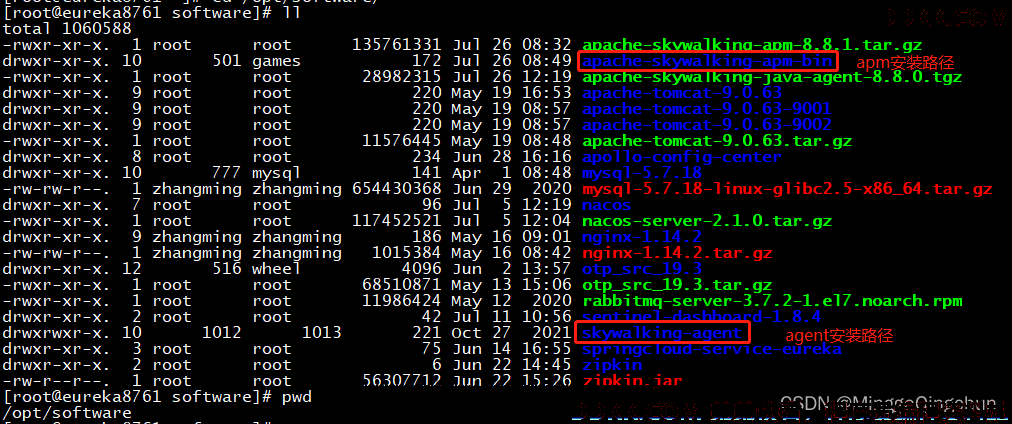Click group 'mysql' in mysql-5.7.18 row
Screen dimensions: 1012x424
(x=277, y=174)
